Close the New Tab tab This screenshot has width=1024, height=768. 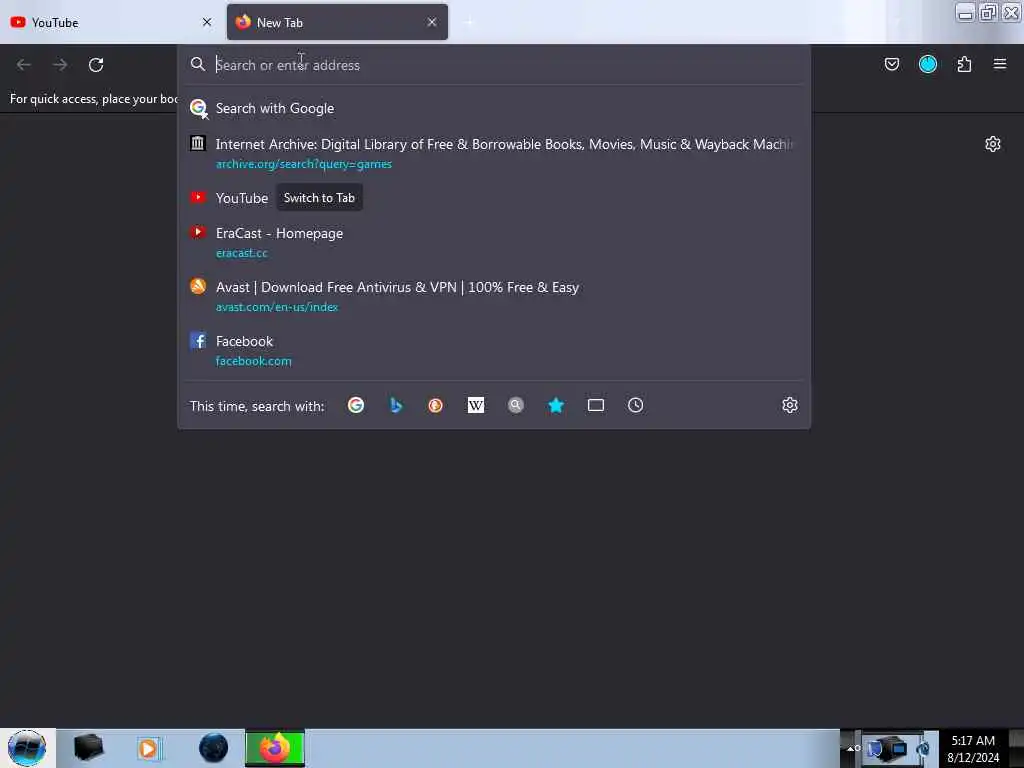tap(432, 22)
